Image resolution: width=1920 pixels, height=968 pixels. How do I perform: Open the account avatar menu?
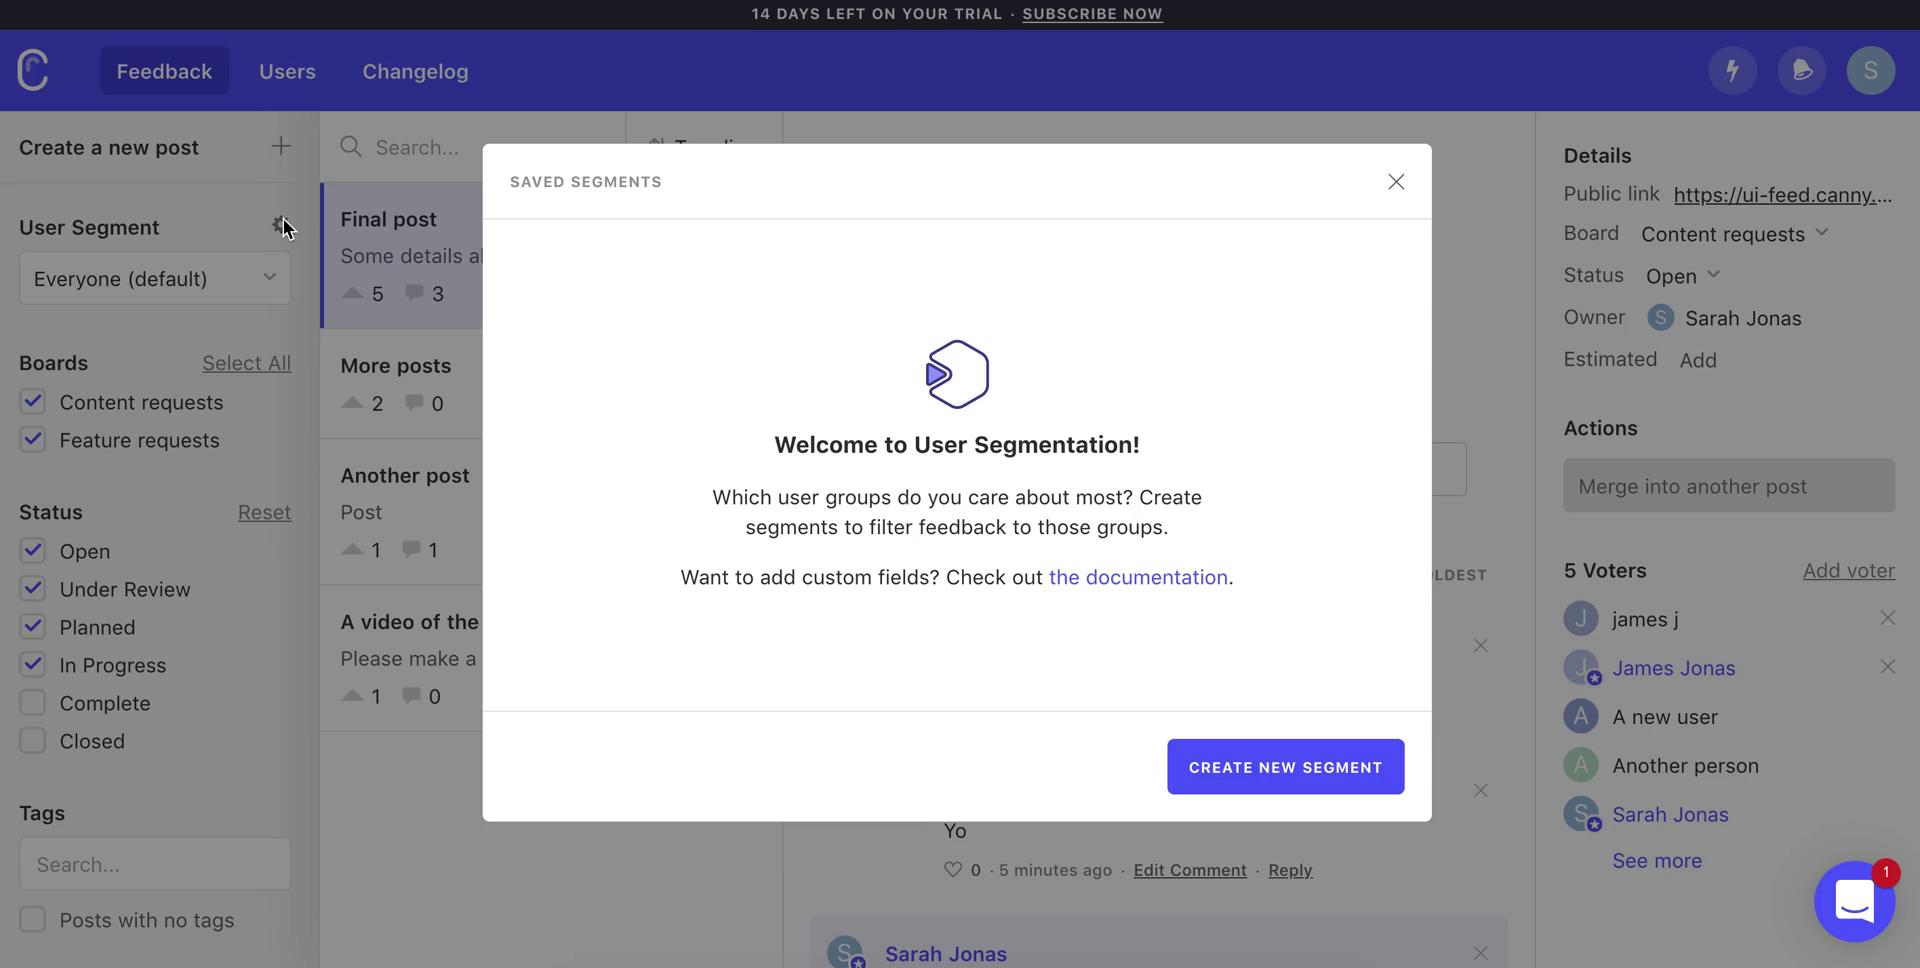(x=1870, y=71)
